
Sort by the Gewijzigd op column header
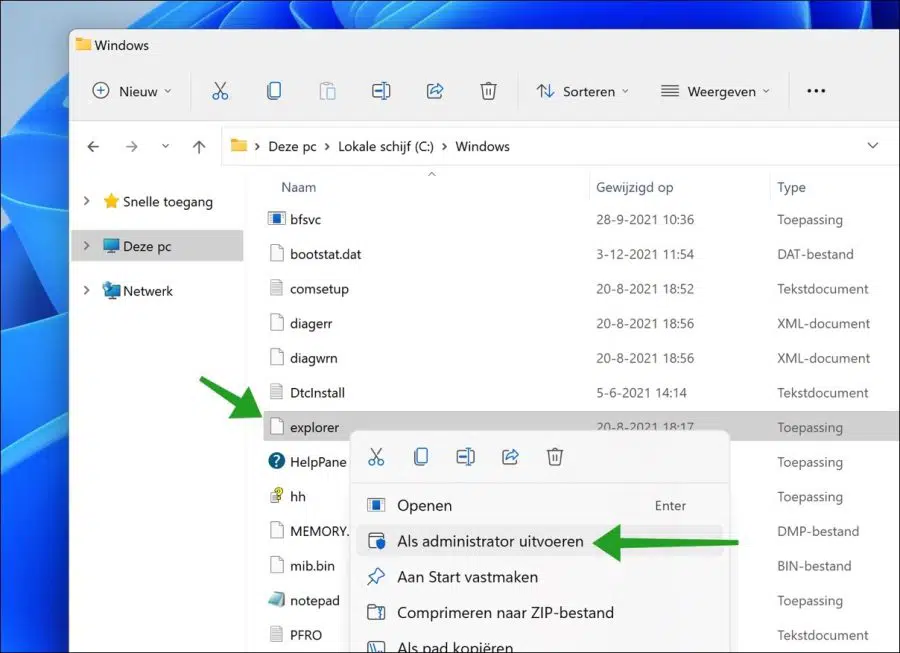[x=634, y=187]
